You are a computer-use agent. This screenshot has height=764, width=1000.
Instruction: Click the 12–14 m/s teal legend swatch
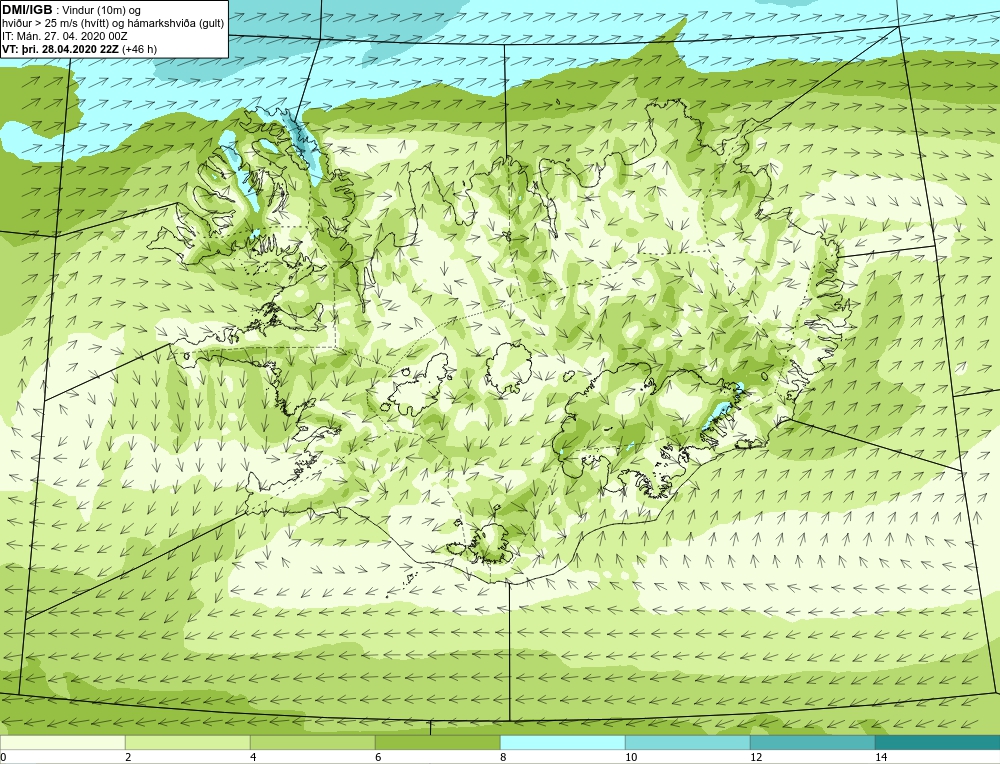coord(812,742)
